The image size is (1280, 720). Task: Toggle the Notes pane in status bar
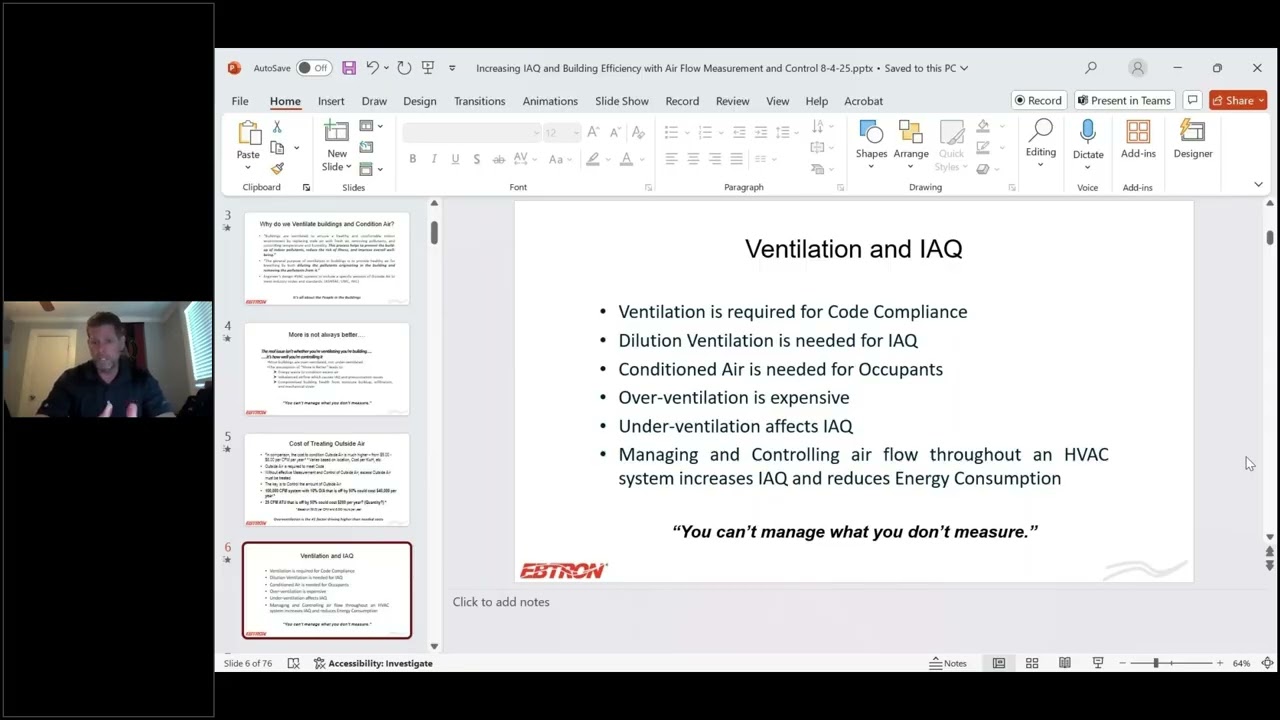(948, 663)
